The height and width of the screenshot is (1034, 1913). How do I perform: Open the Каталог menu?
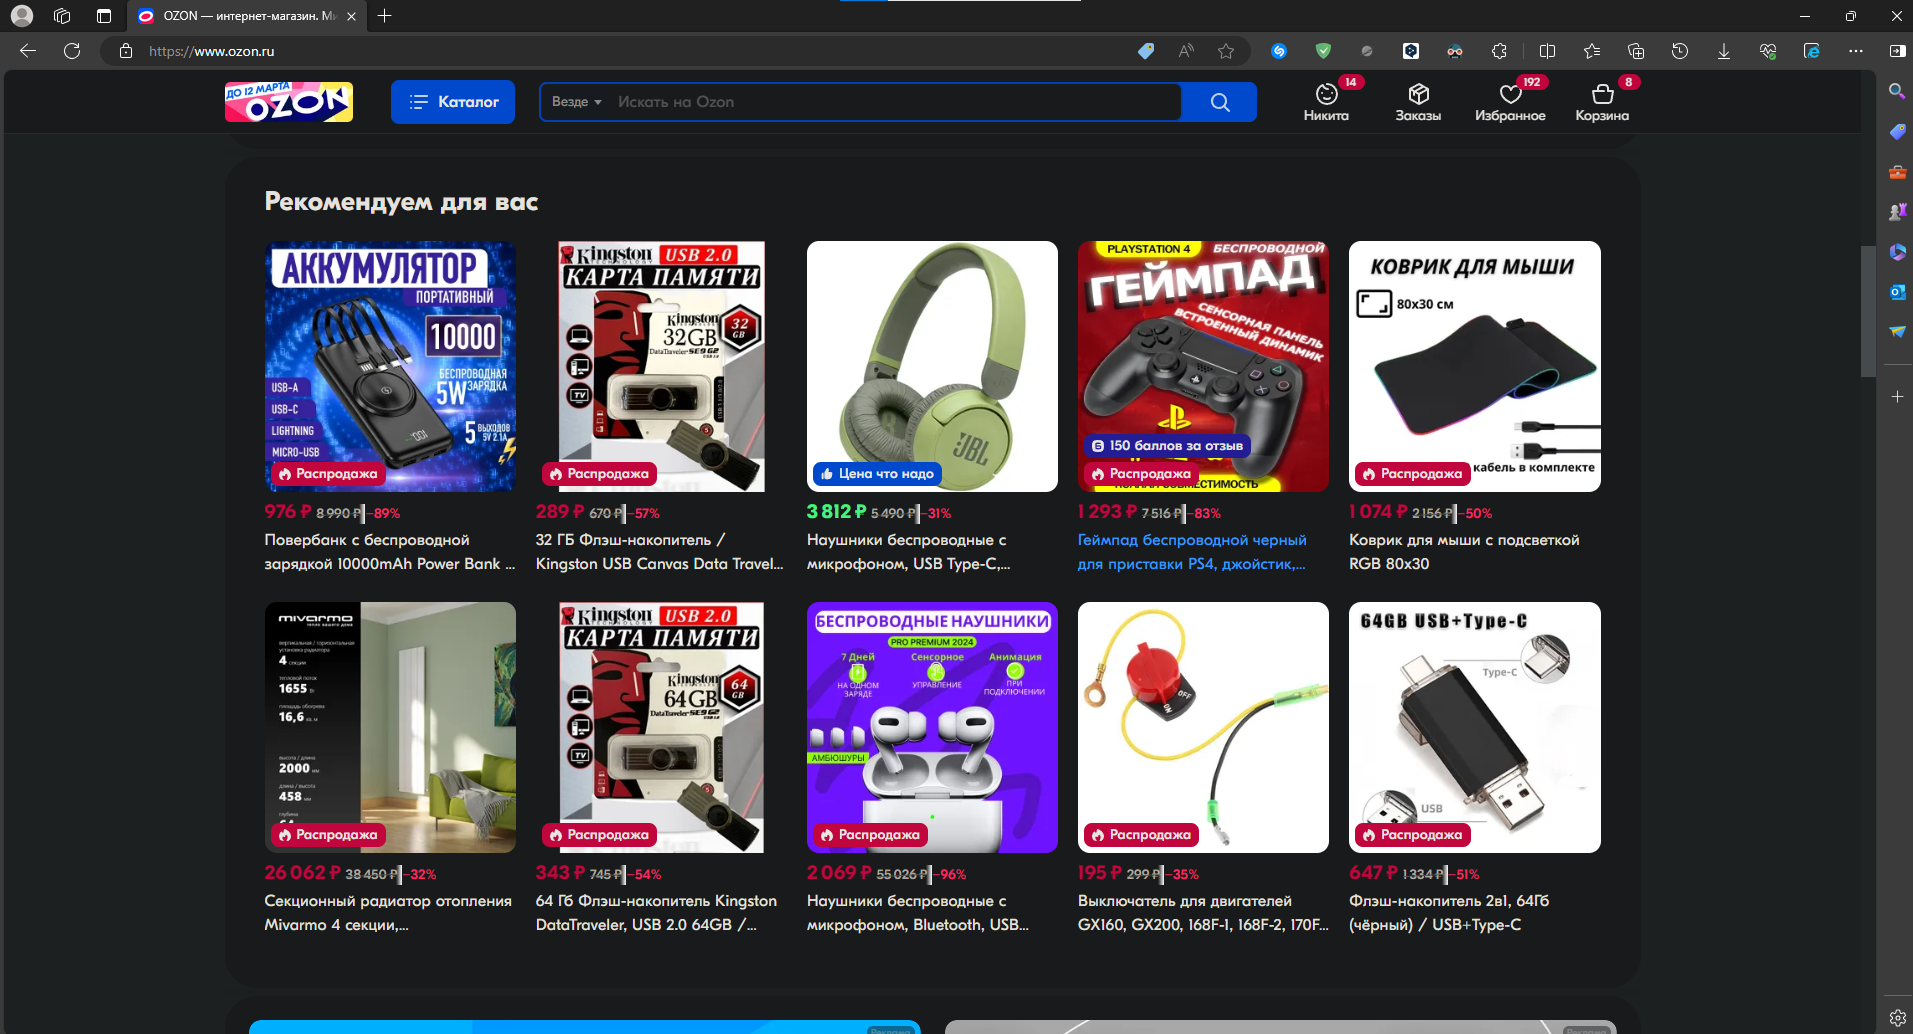(x=453, y=102)
